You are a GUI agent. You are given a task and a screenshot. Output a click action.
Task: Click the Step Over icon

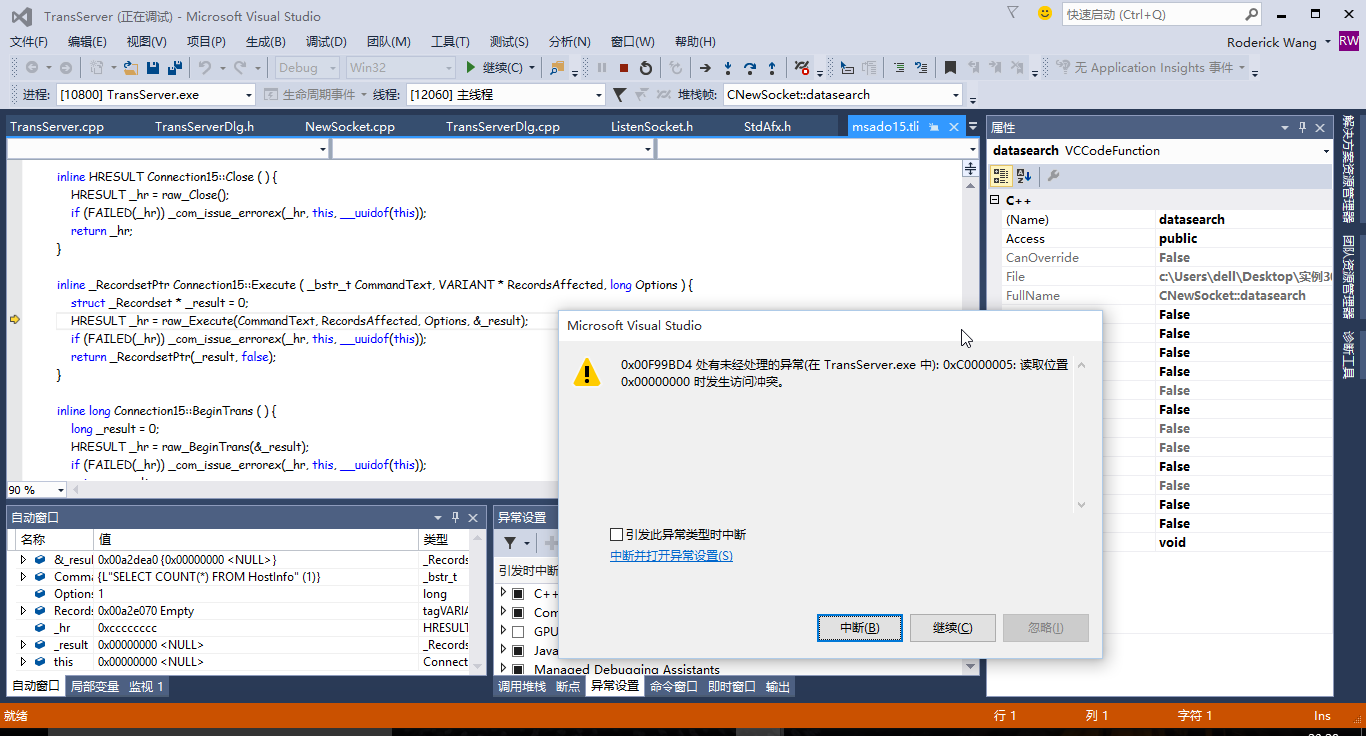point(750,68)
